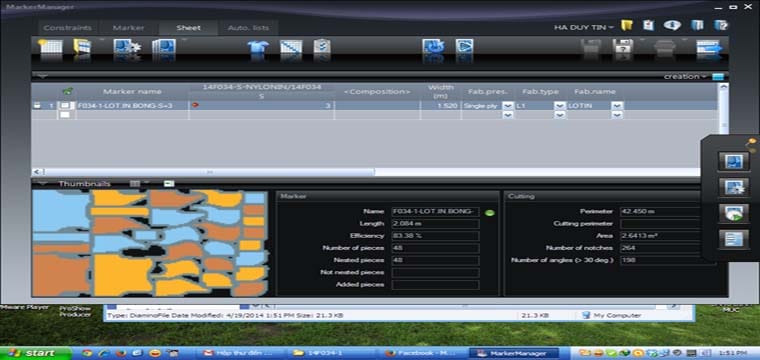The height and width of the screenshot is (360, 760).
Task: Switch to the Constraints tab
Action: pos(67,28)
